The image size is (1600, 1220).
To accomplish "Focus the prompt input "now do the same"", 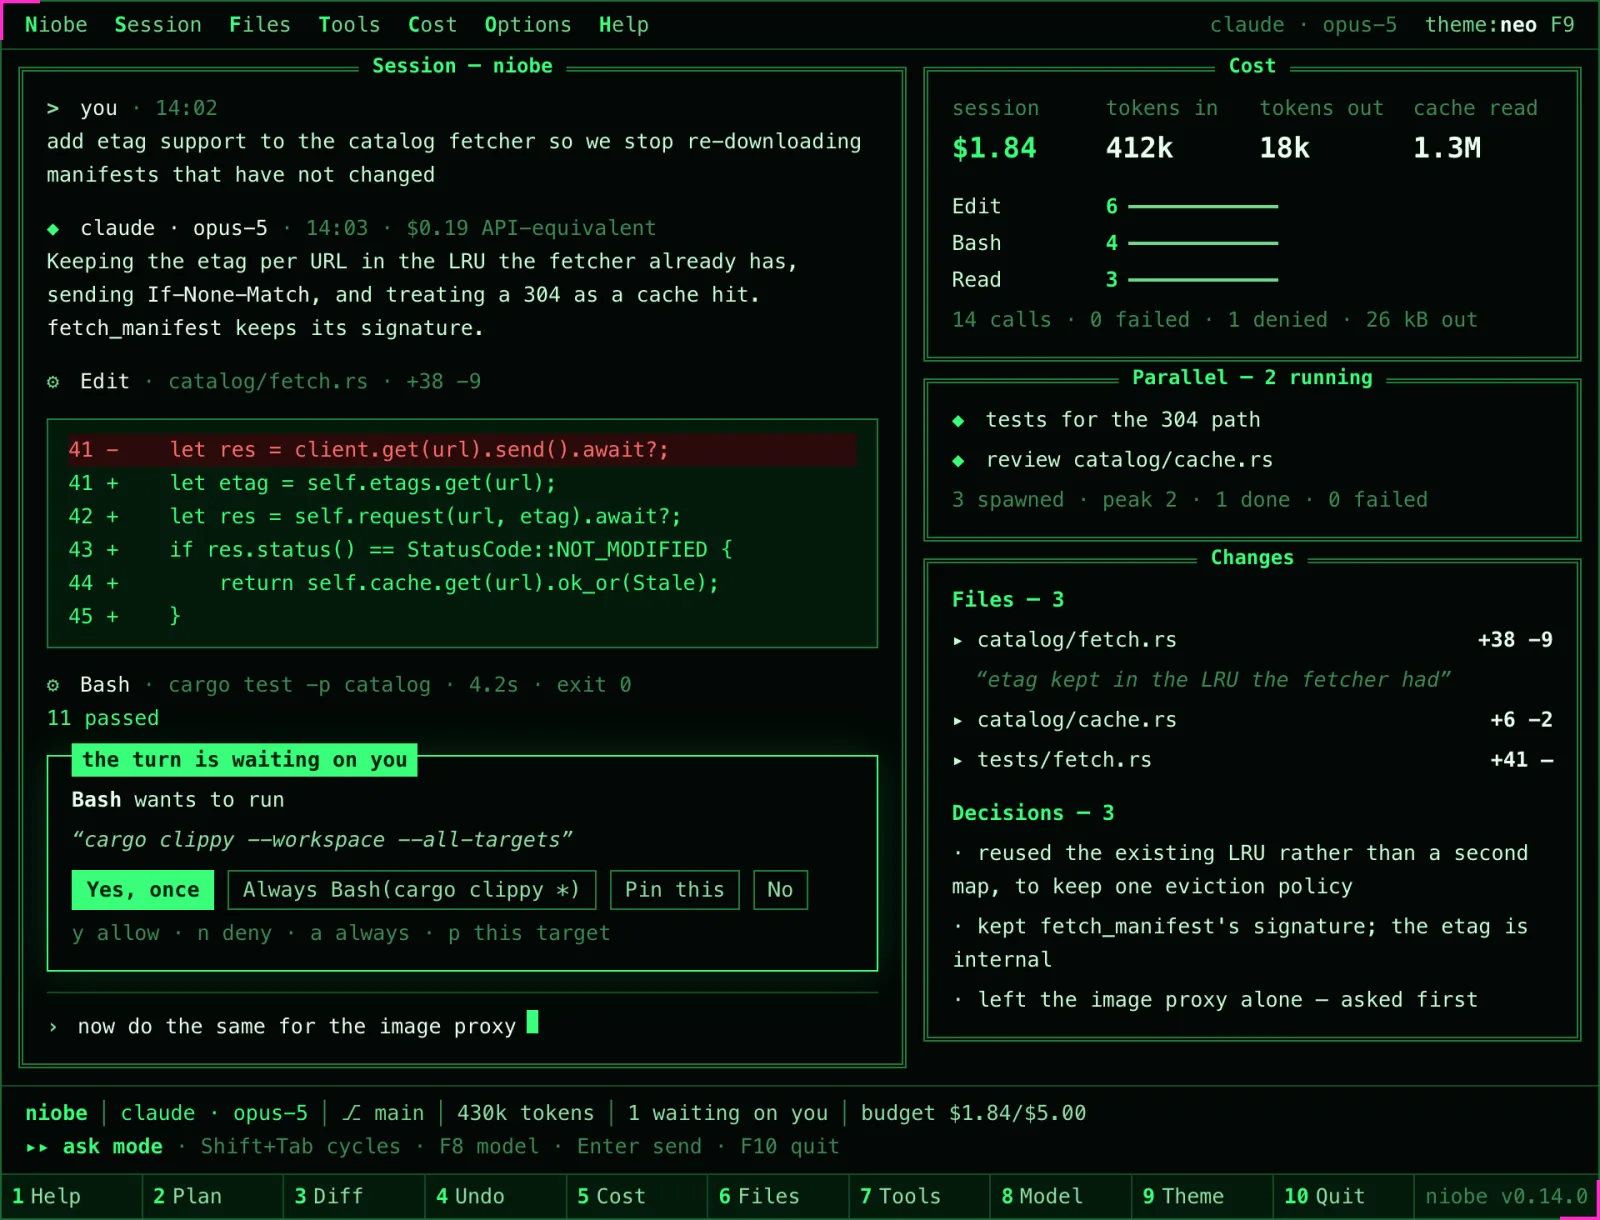I will (x=462, y=1026).
